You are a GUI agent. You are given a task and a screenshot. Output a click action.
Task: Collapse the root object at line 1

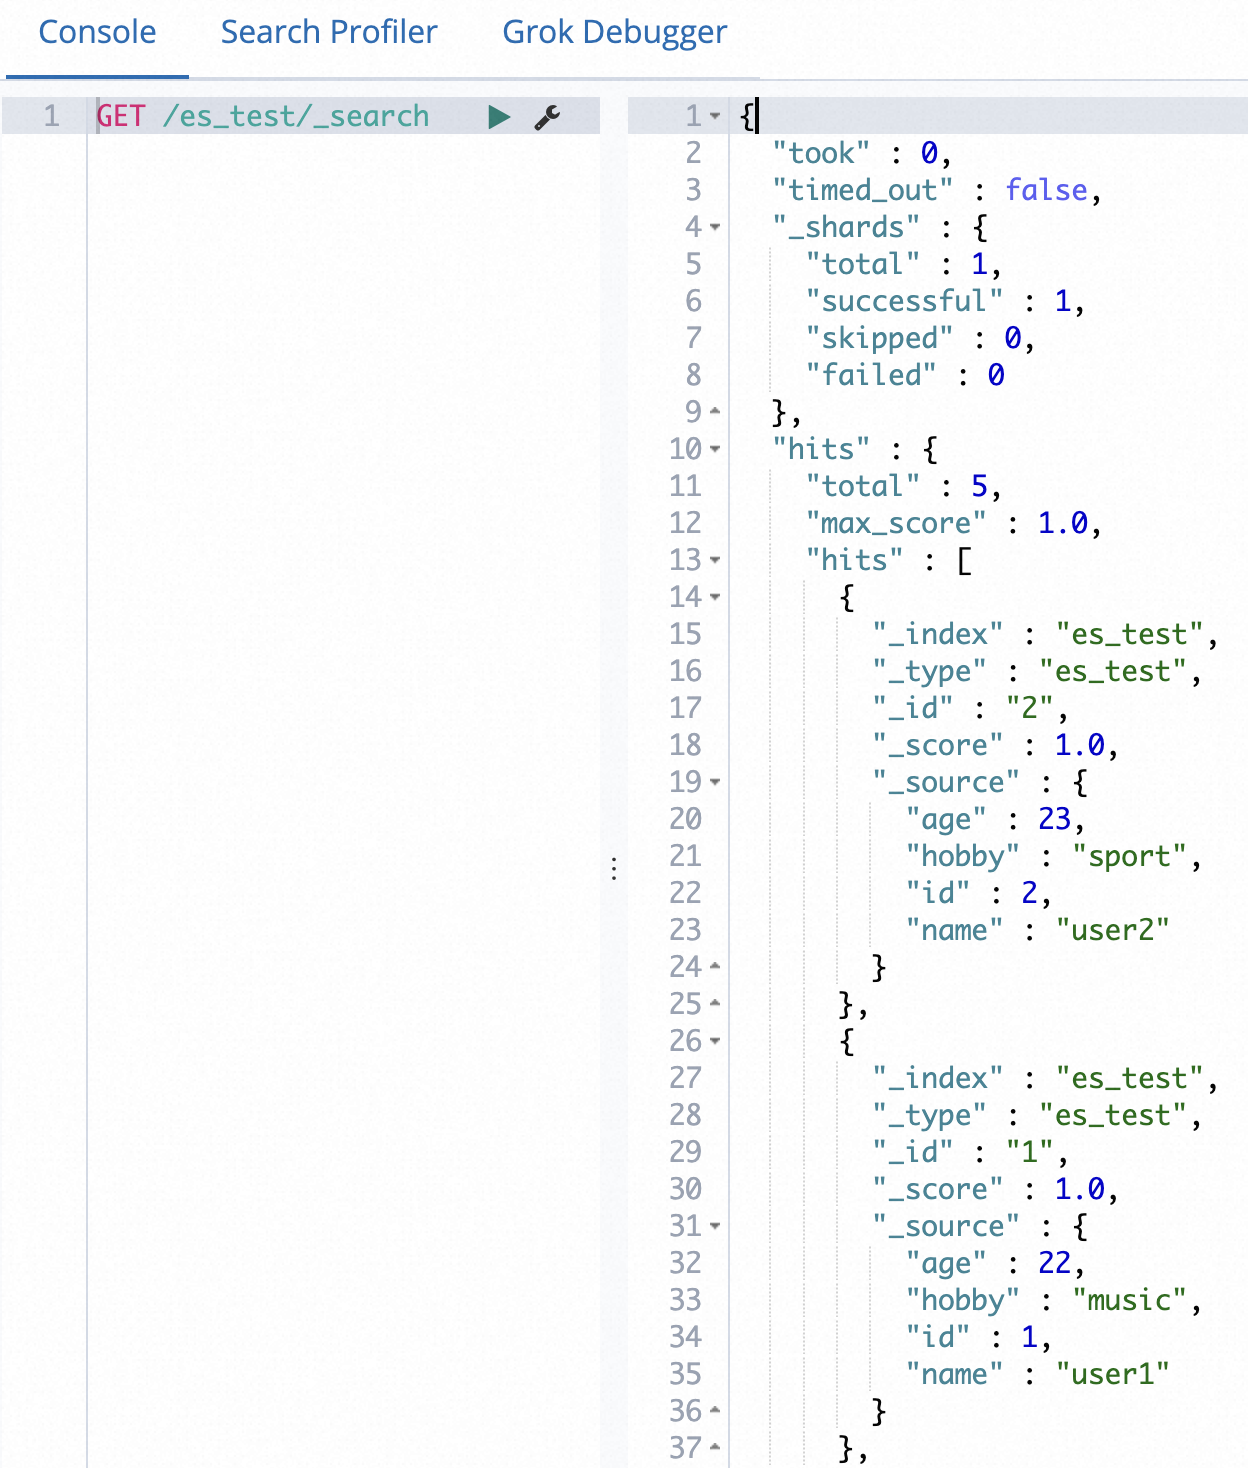tap(715, 117)
